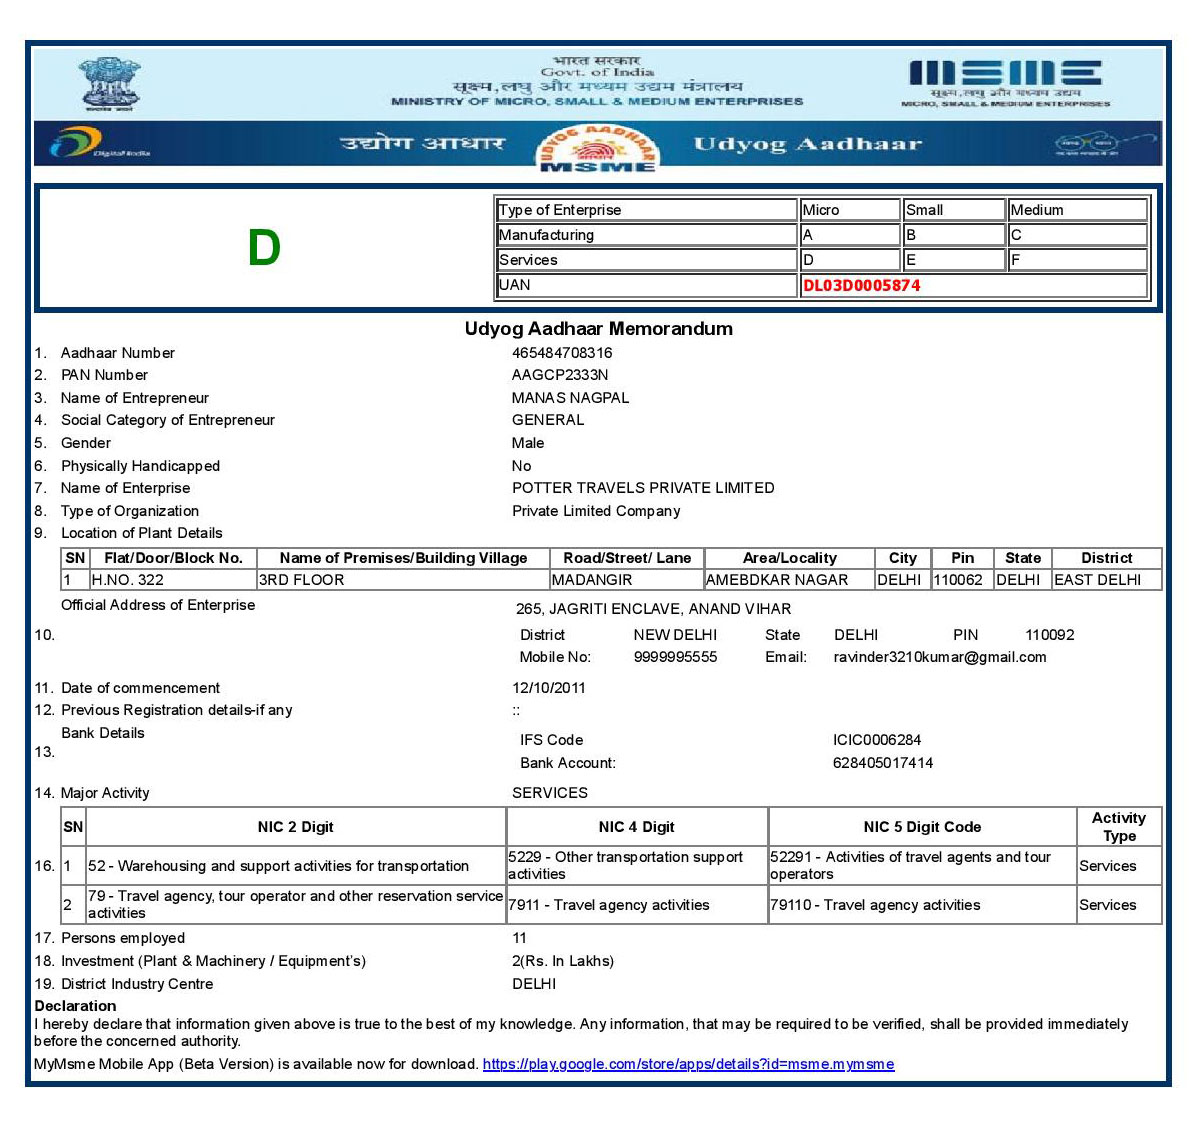Click the Digital India logo
This screenshot has width=1194, height=1128.
point(99,142)
